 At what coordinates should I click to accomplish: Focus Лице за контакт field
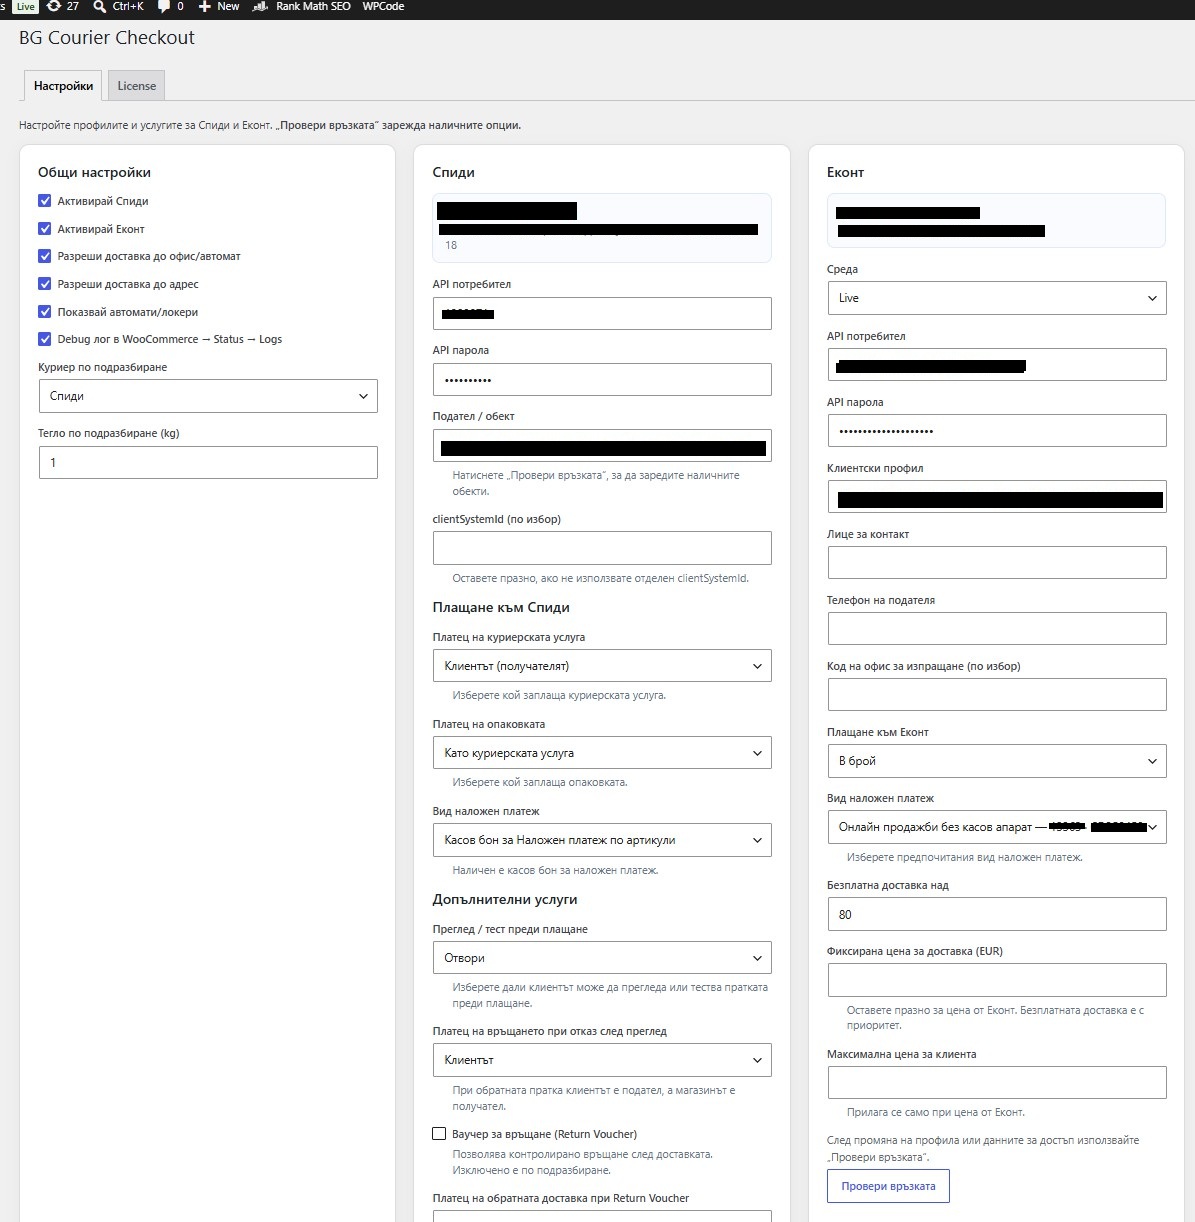point(997,562)
